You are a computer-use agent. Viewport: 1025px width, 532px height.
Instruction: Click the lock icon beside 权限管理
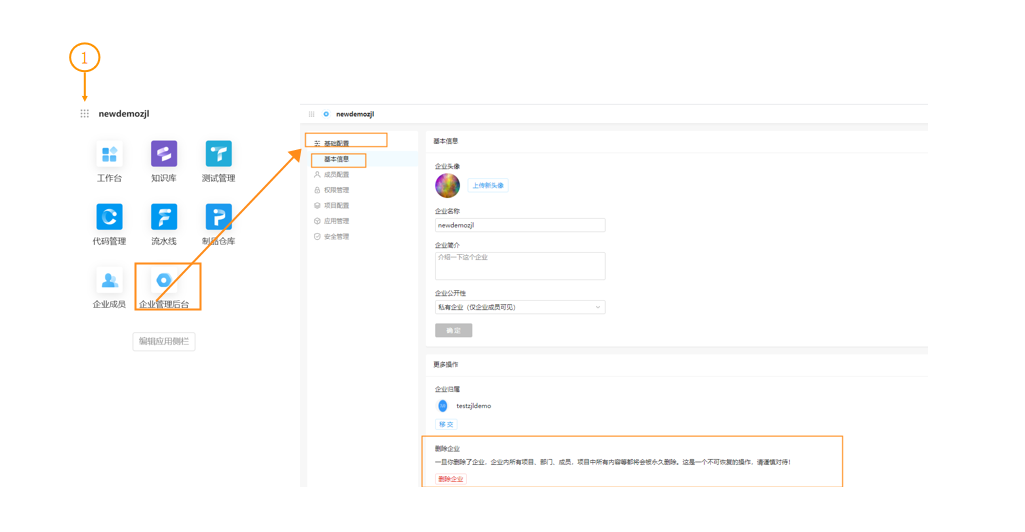(317, 190)
